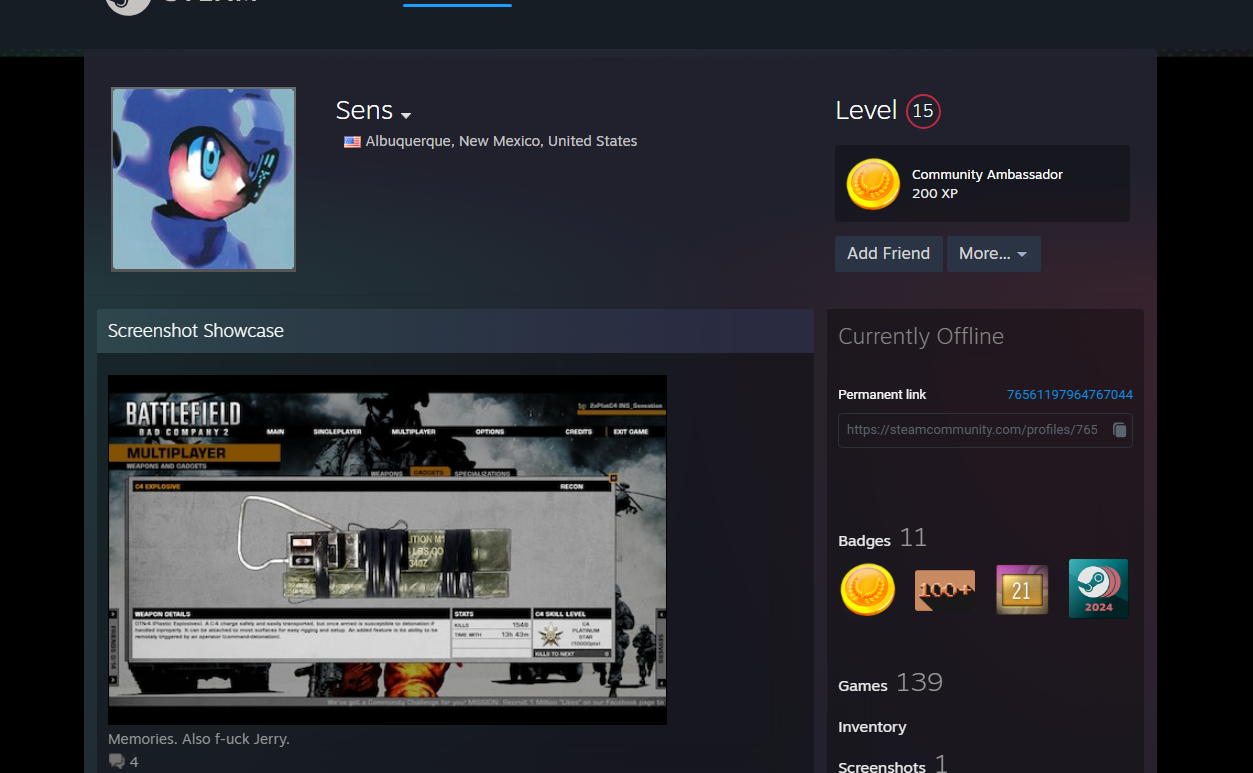Open the Inventory link
Image resolution: width=1253 pixels, height=773 pixels.
point(872,727)
